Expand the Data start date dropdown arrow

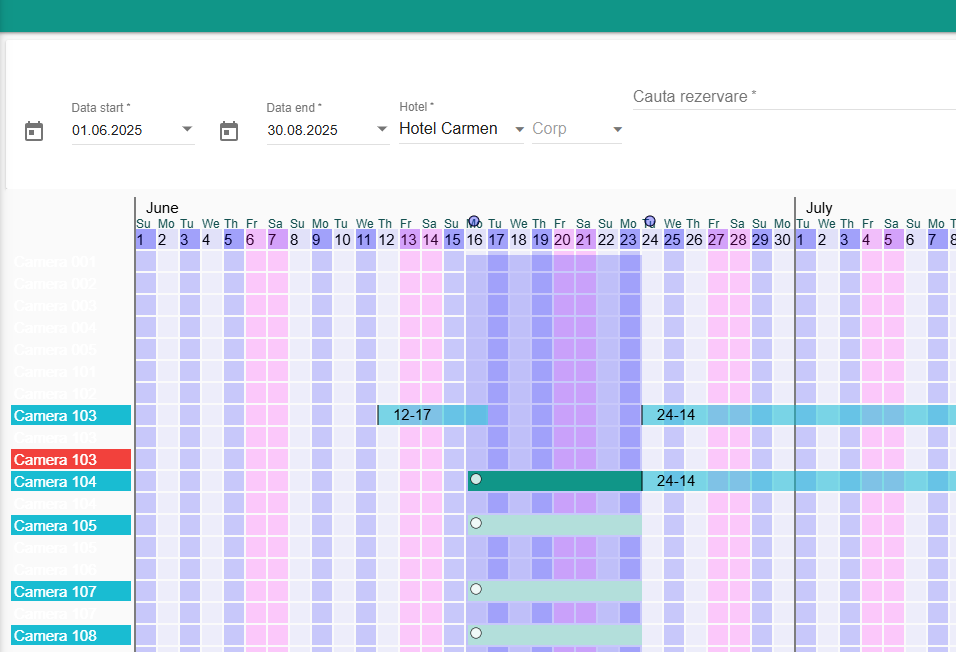click(x=187, y=129)
